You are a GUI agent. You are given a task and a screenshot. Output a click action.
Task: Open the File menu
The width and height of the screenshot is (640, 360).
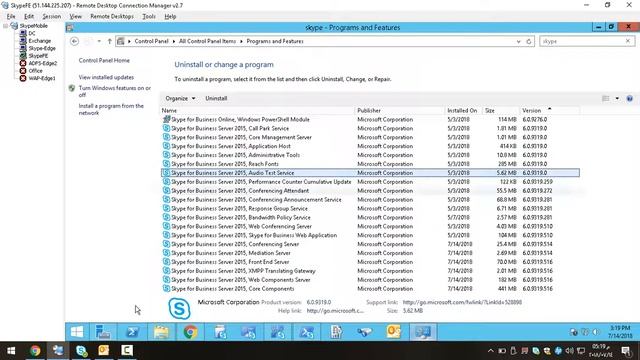click(x=11, y=16)
